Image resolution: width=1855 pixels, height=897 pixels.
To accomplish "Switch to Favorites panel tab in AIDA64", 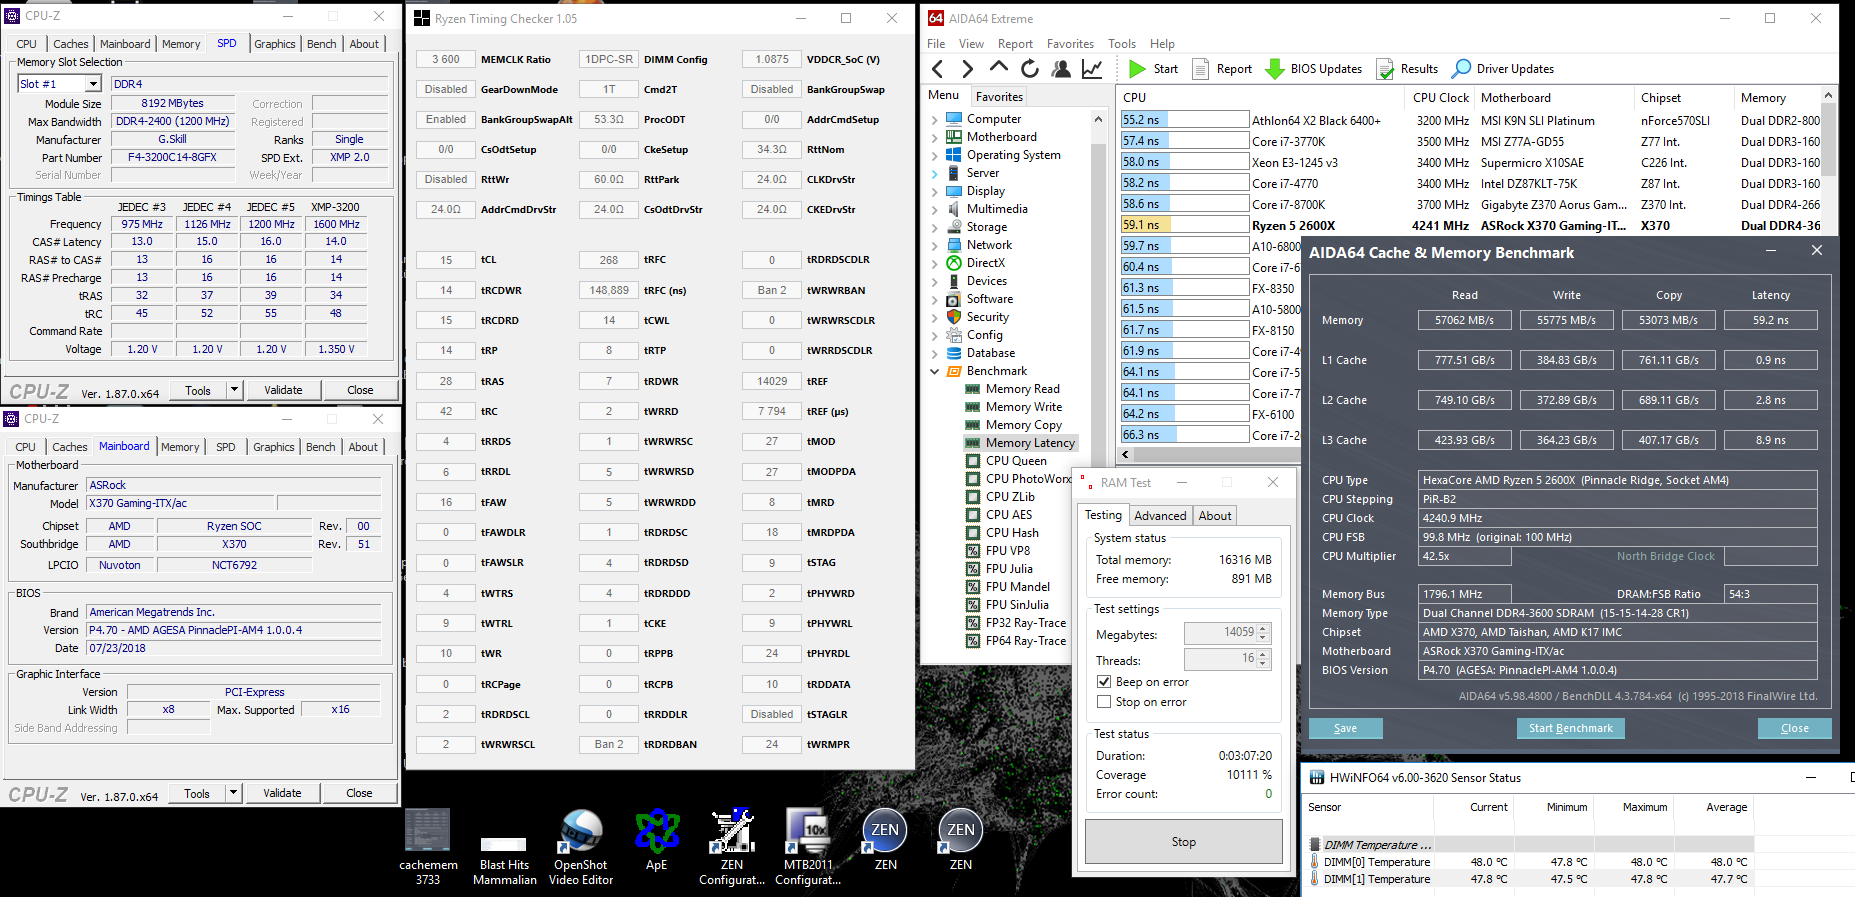I will (999, 97).
